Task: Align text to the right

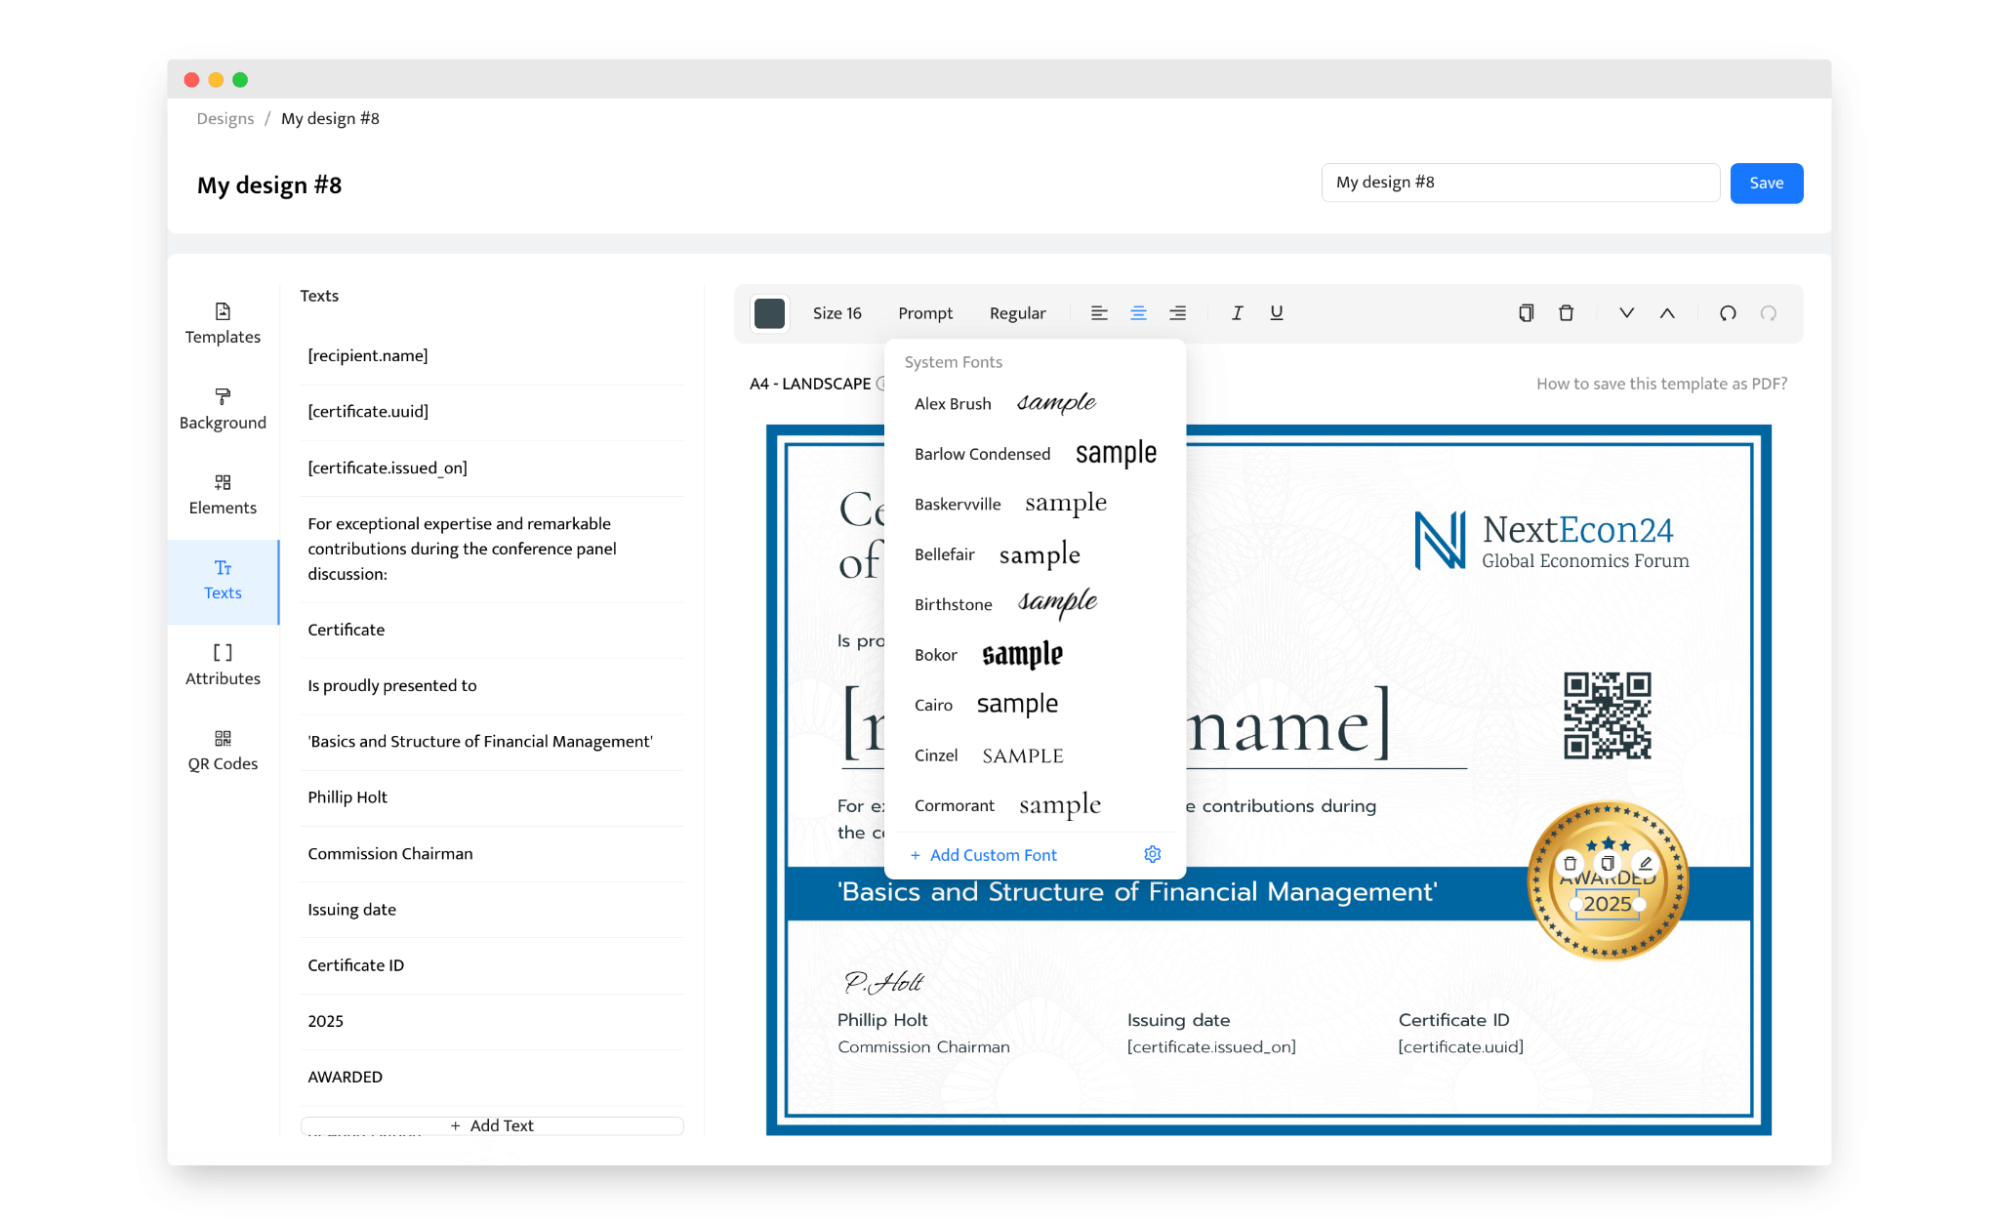Action: pos(1178,313)
